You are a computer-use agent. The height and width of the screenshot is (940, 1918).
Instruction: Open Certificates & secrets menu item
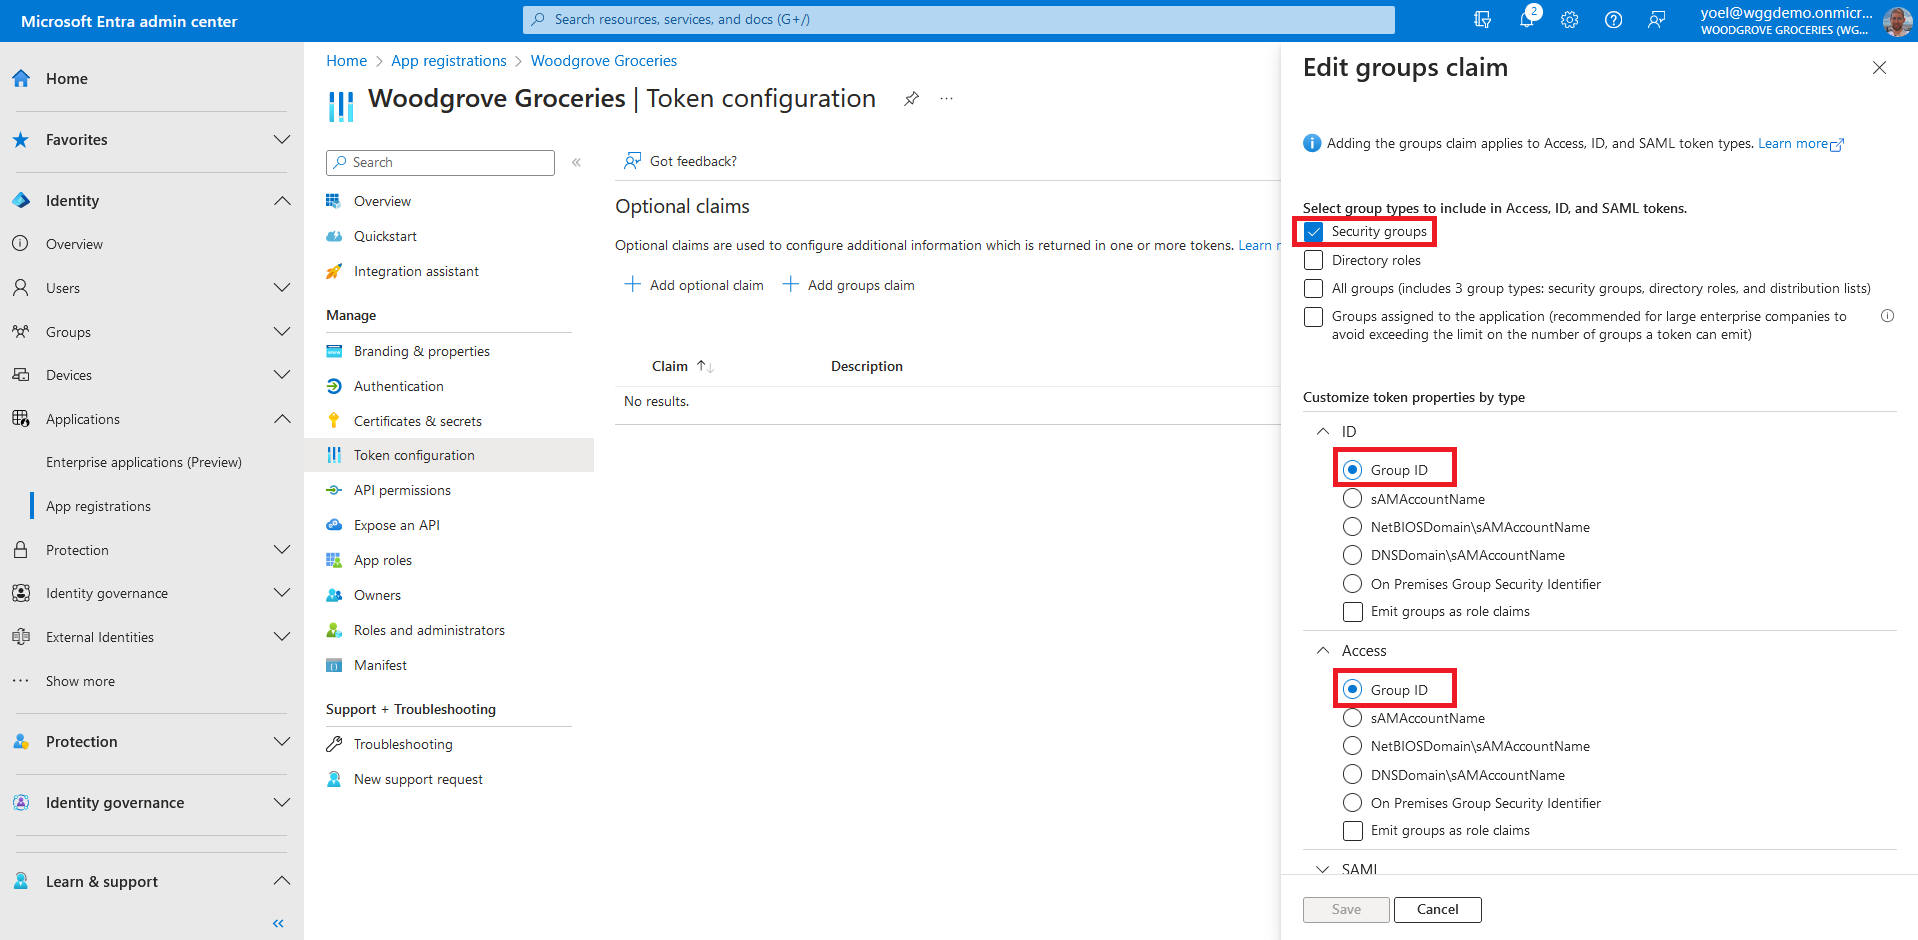417,421
